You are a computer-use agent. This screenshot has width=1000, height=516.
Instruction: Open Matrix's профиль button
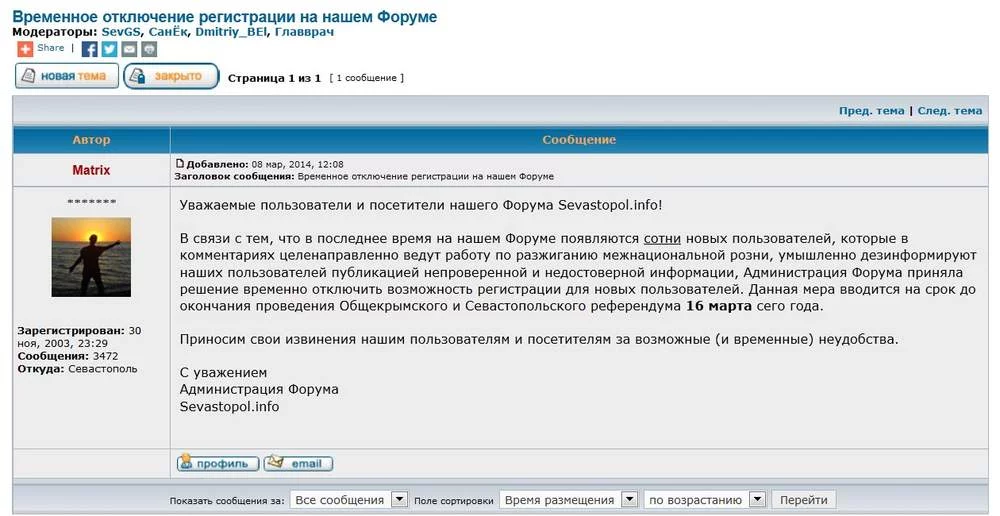coord(218,464)
